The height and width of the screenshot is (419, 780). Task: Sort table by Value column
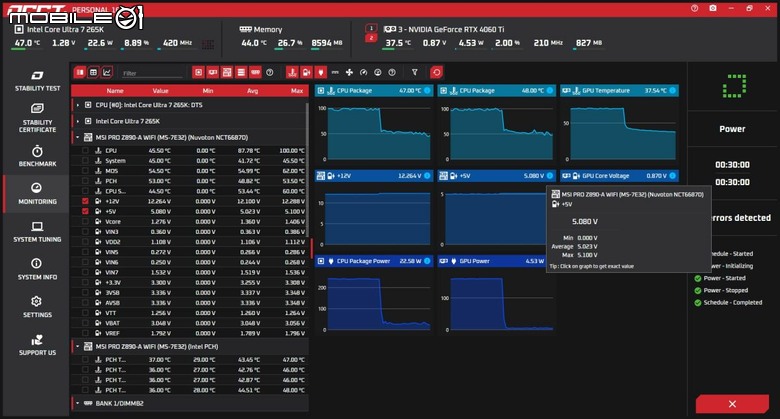[160, 91]
